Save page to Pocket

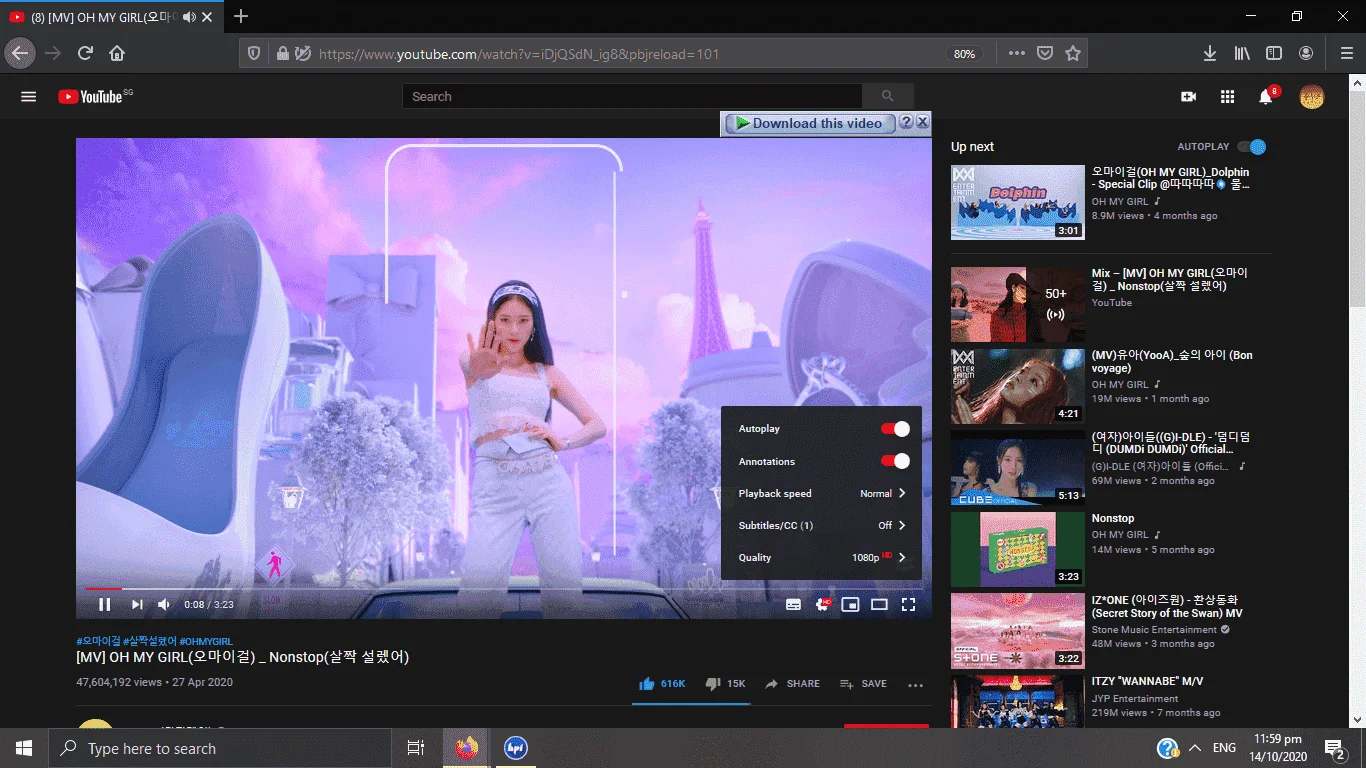tap(1045, 53)
